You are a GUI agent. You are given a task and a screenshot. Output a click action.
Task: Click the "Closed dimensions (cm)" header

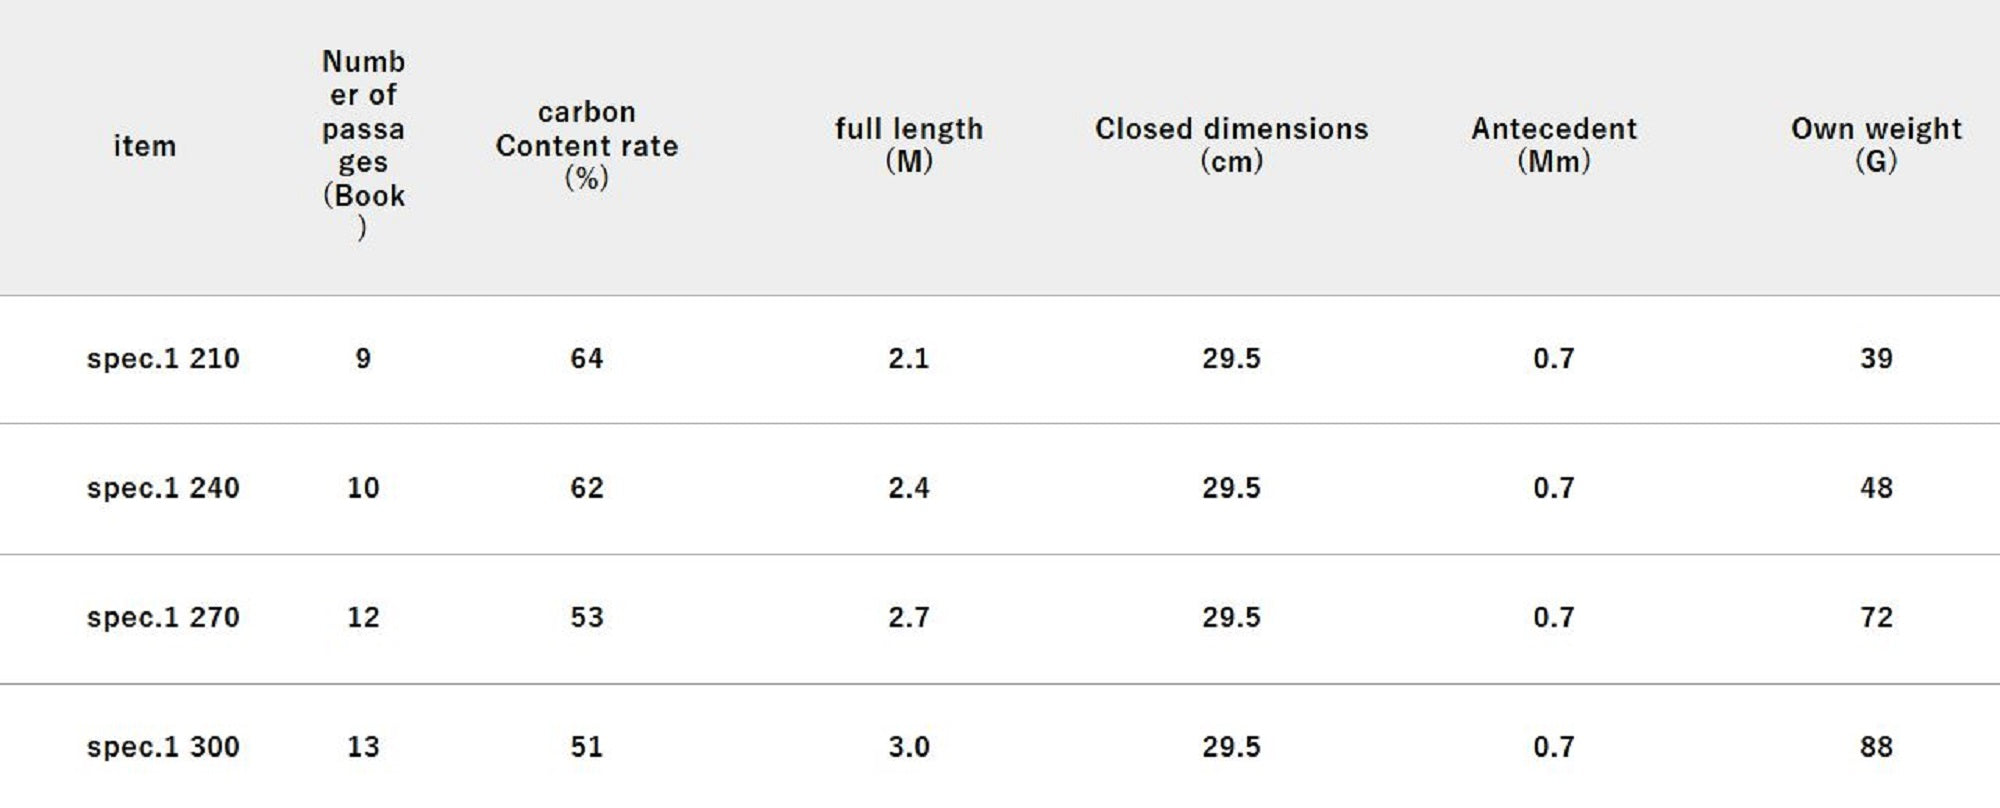(x=1231, y=145)
